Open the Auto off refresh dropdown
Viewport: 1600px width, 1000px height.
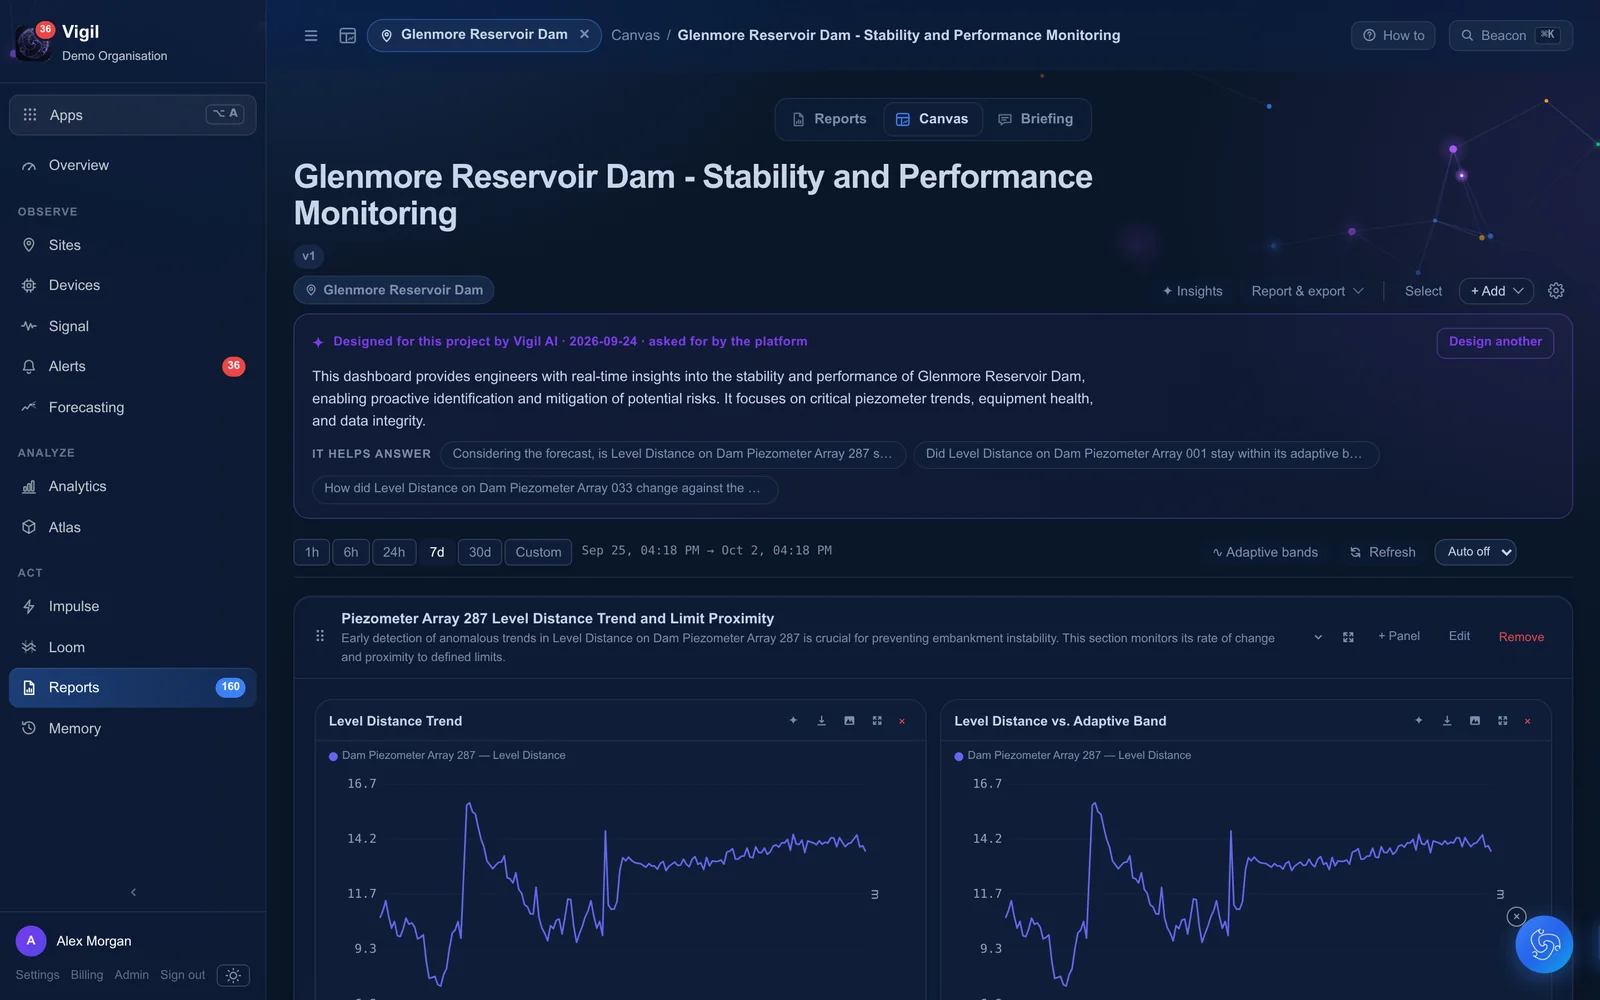click(1475, 552)
